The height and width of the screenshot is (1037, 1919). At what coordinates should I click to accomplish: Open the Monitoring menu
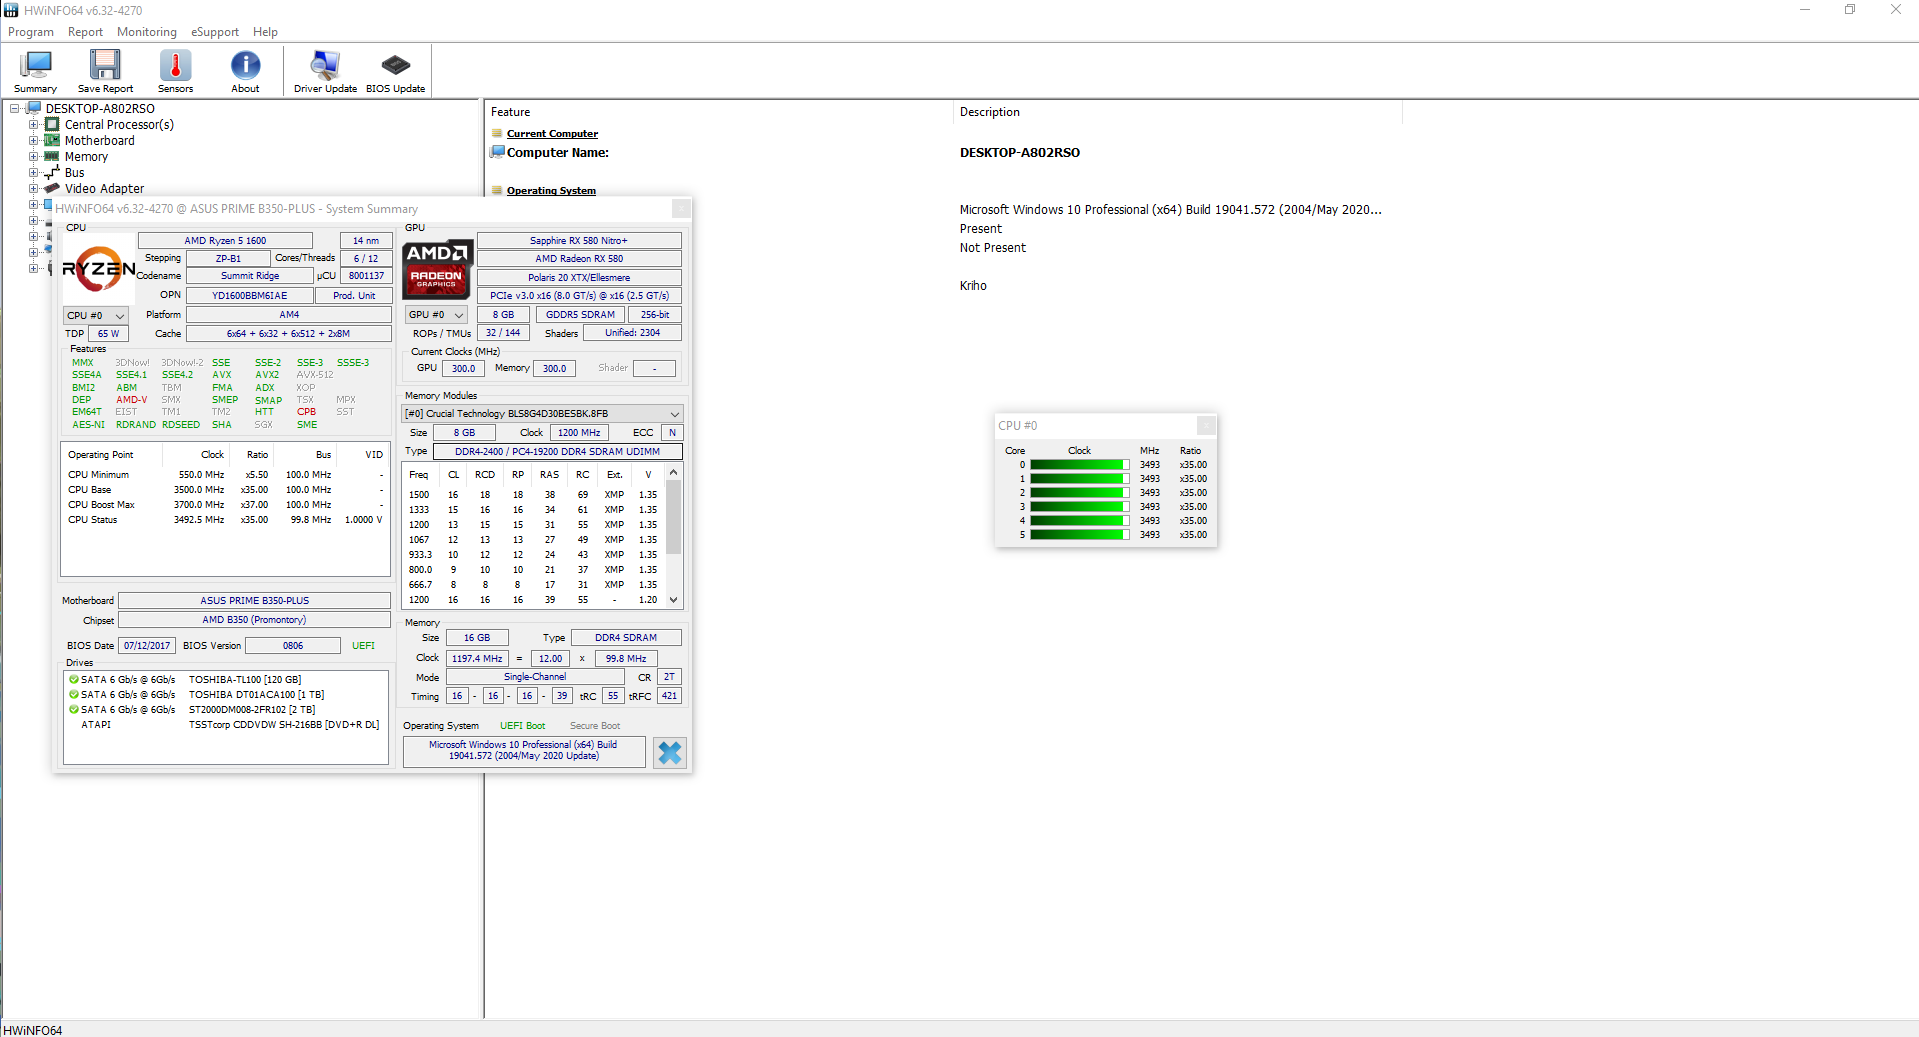146,32
